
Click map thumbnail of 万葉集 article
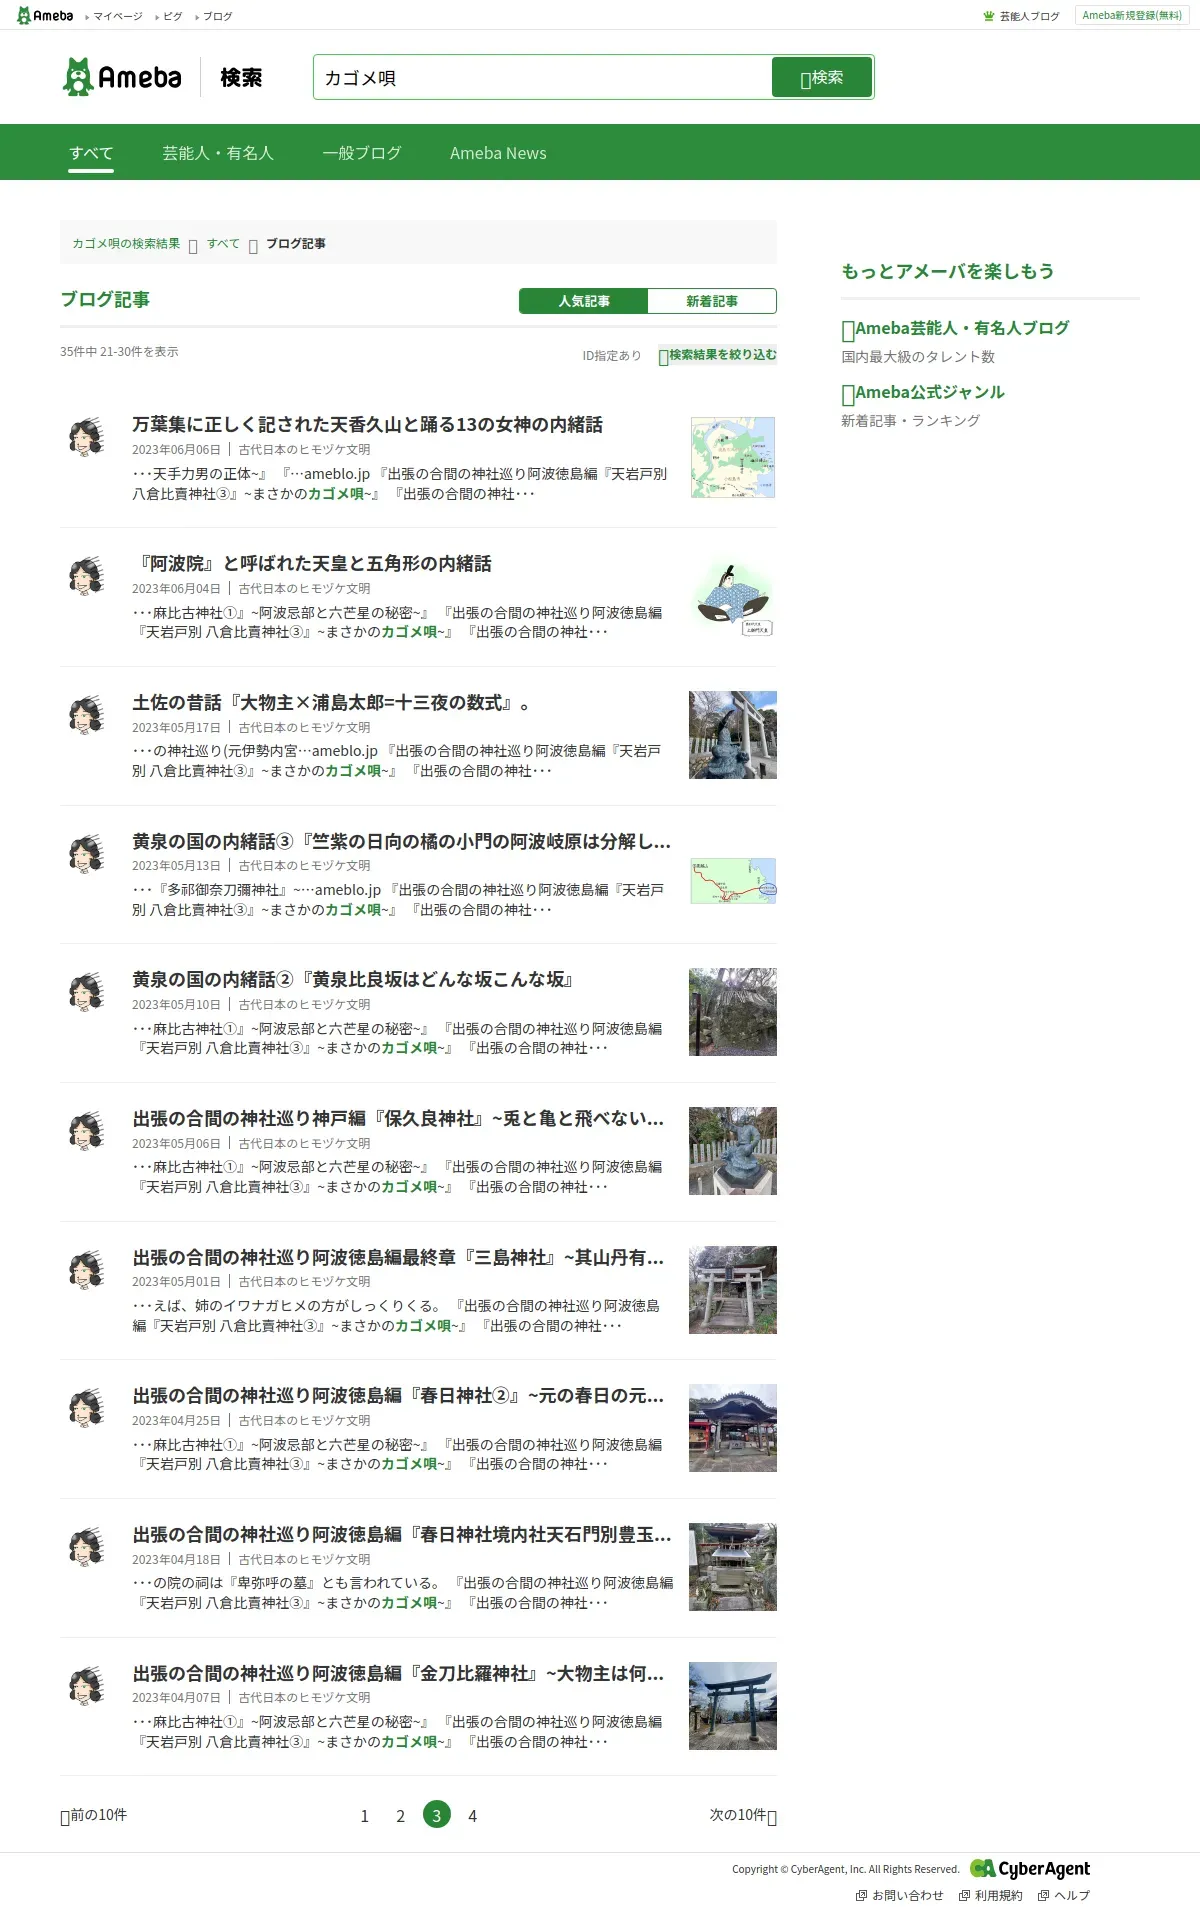[733, 457]
